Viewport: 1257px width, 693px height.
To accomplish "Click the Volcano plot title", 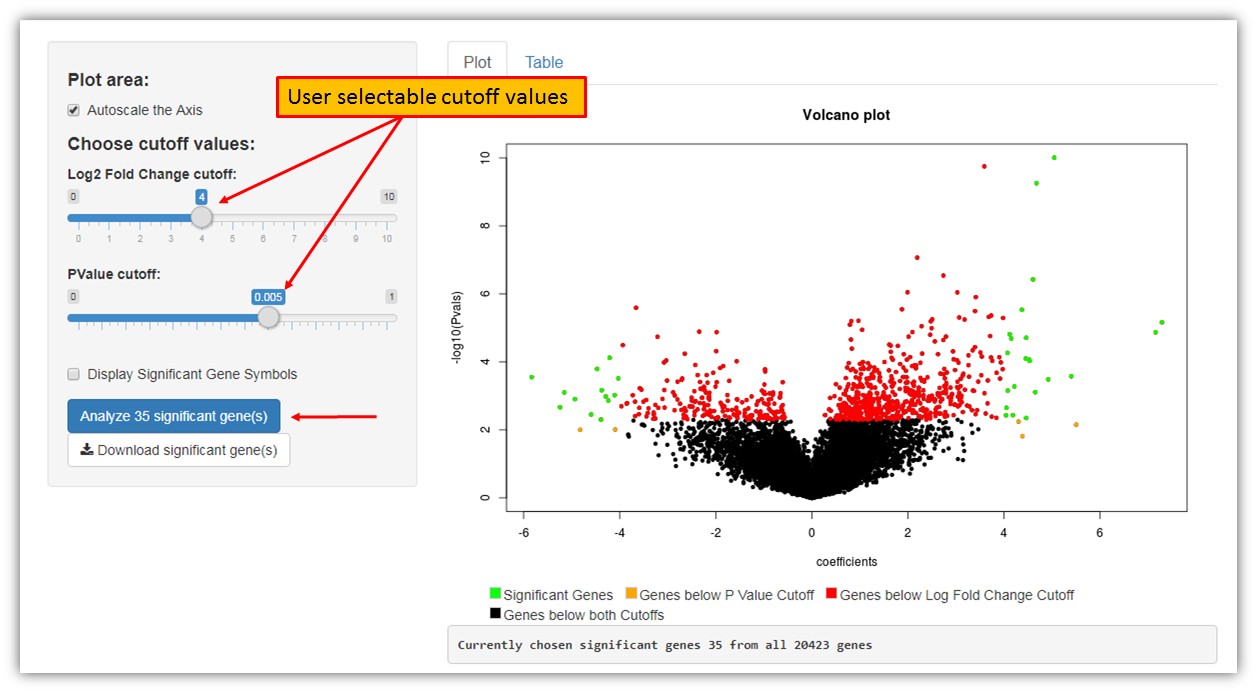I will [846, 115].
